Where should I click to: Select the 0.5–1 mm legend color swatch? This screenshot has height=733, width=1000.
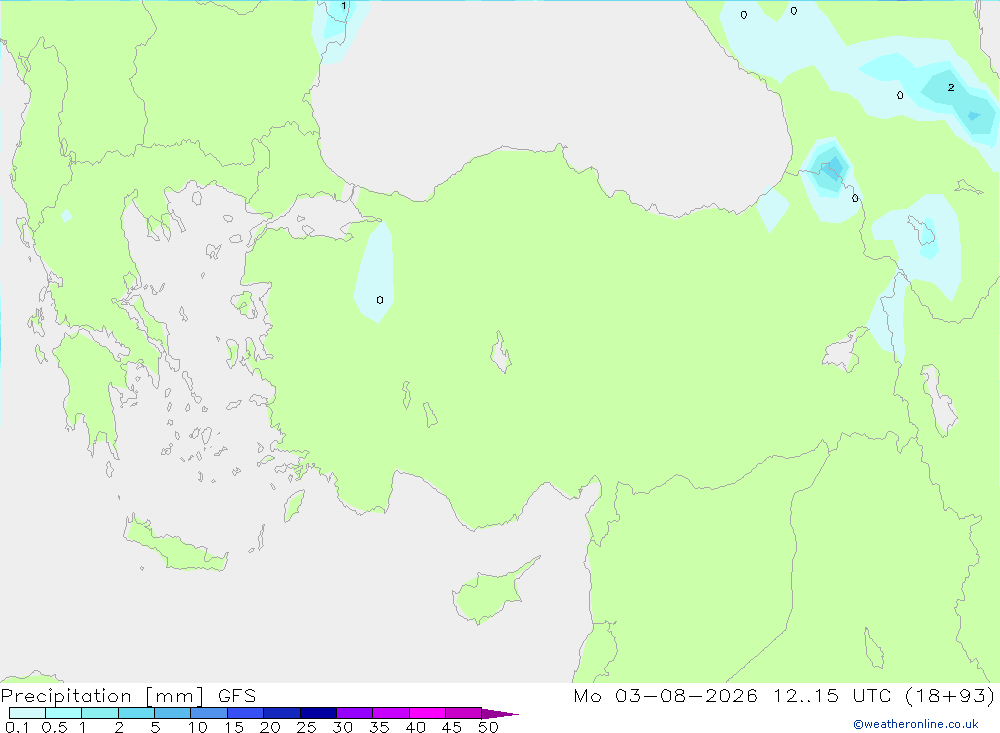64,713
